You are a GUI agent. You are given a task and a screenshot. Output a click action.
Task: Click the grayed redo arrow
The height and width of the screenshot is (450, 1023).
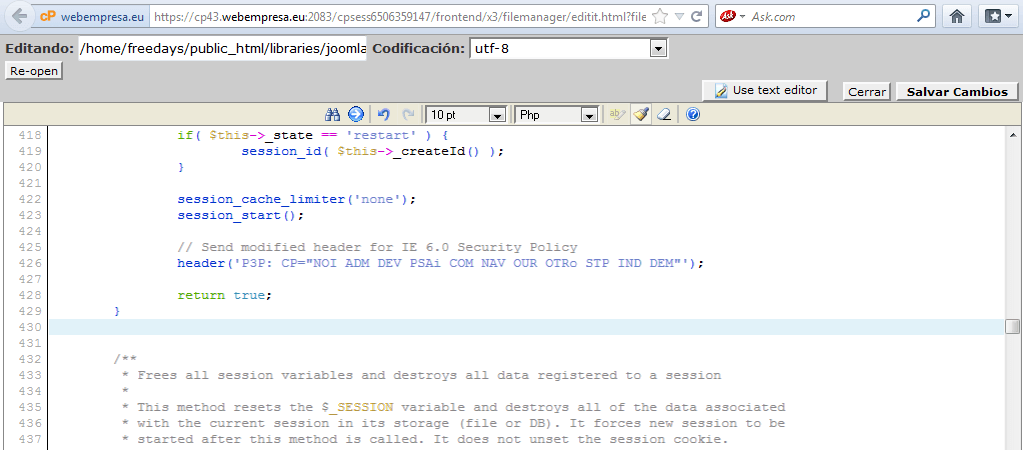pyautogui.click(x=408, y=115)
